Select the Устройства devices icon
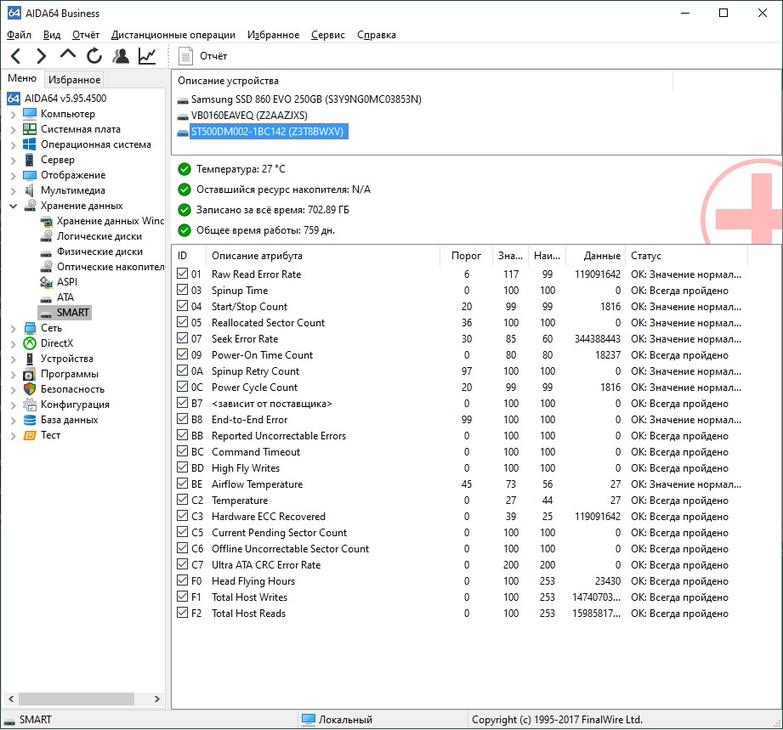Image resolution: width=783 pixels, height=730 pixels. click(x=30, y=359)
